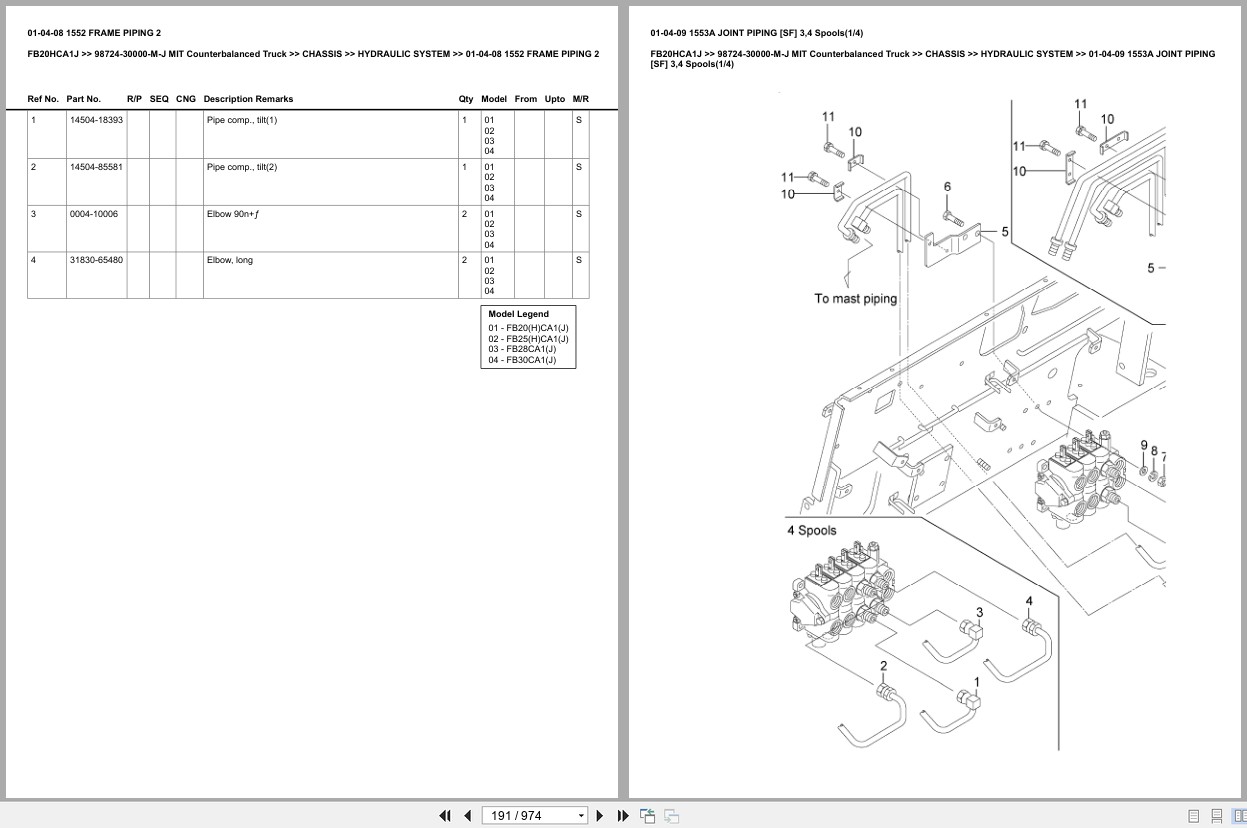
Task: Click title 01-04-08 1552 FRAME PIPING 2
Action: (94, 33)
